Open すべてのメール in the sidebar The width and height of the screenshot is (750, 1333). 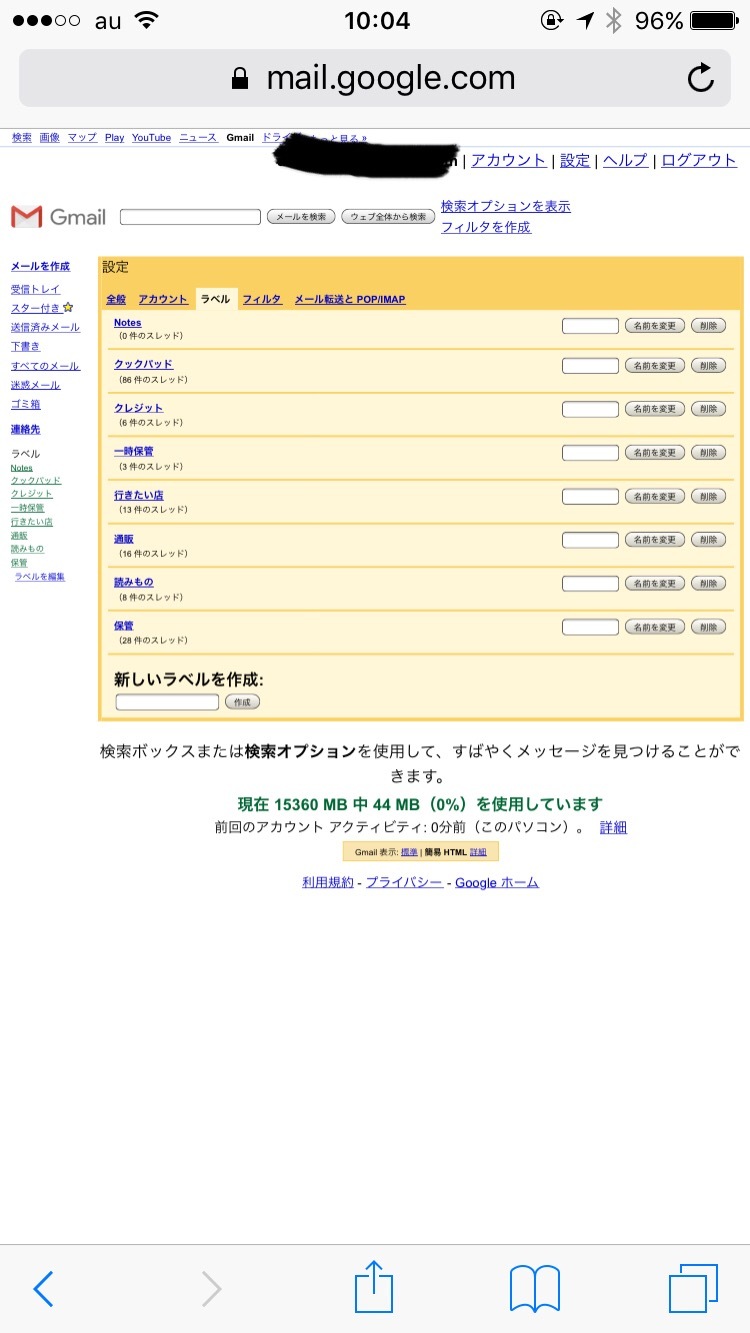(45, 366)
